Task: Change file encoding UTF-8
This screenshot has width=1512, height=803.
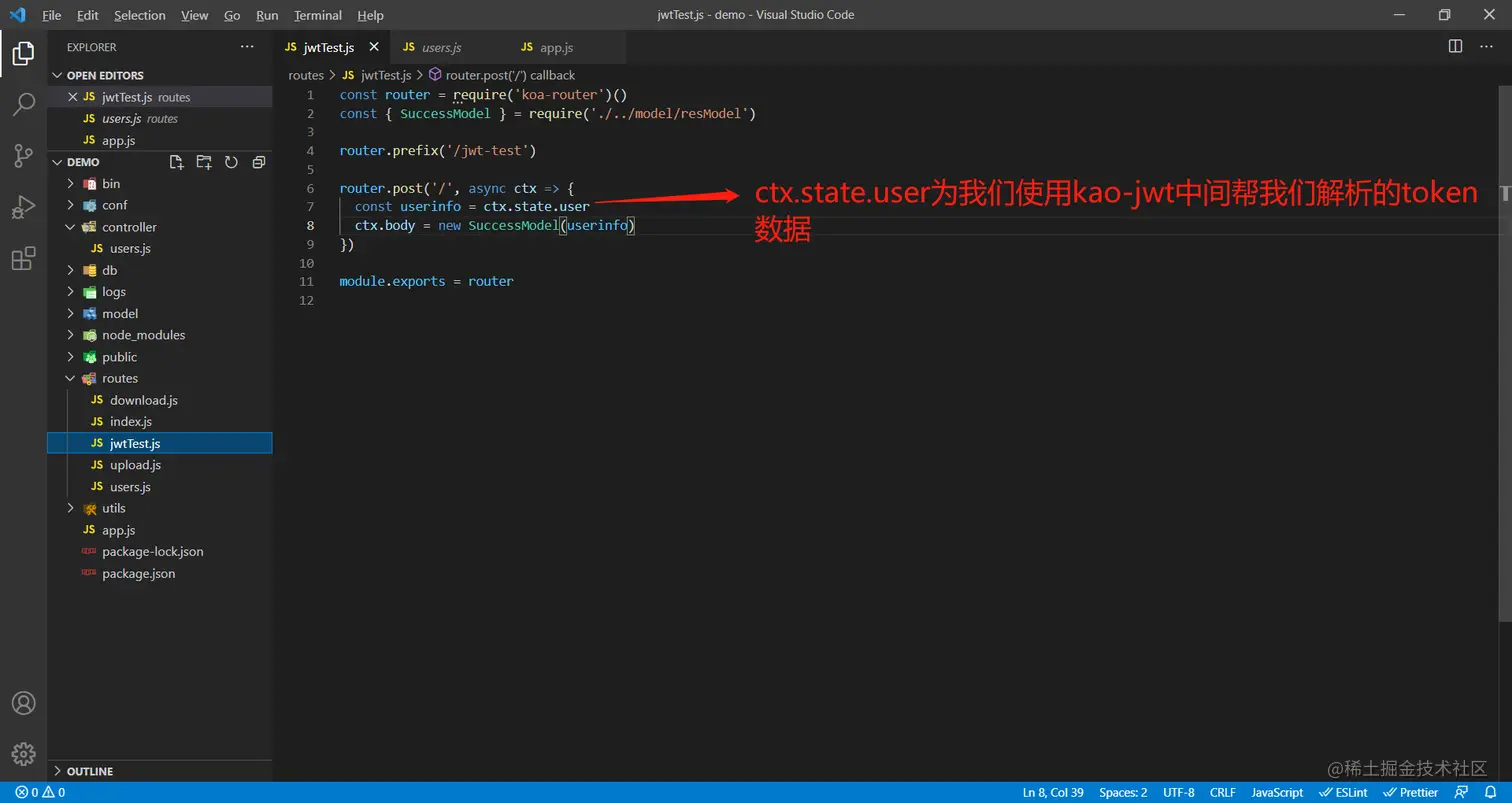Action: click(x=1179, y=792)
